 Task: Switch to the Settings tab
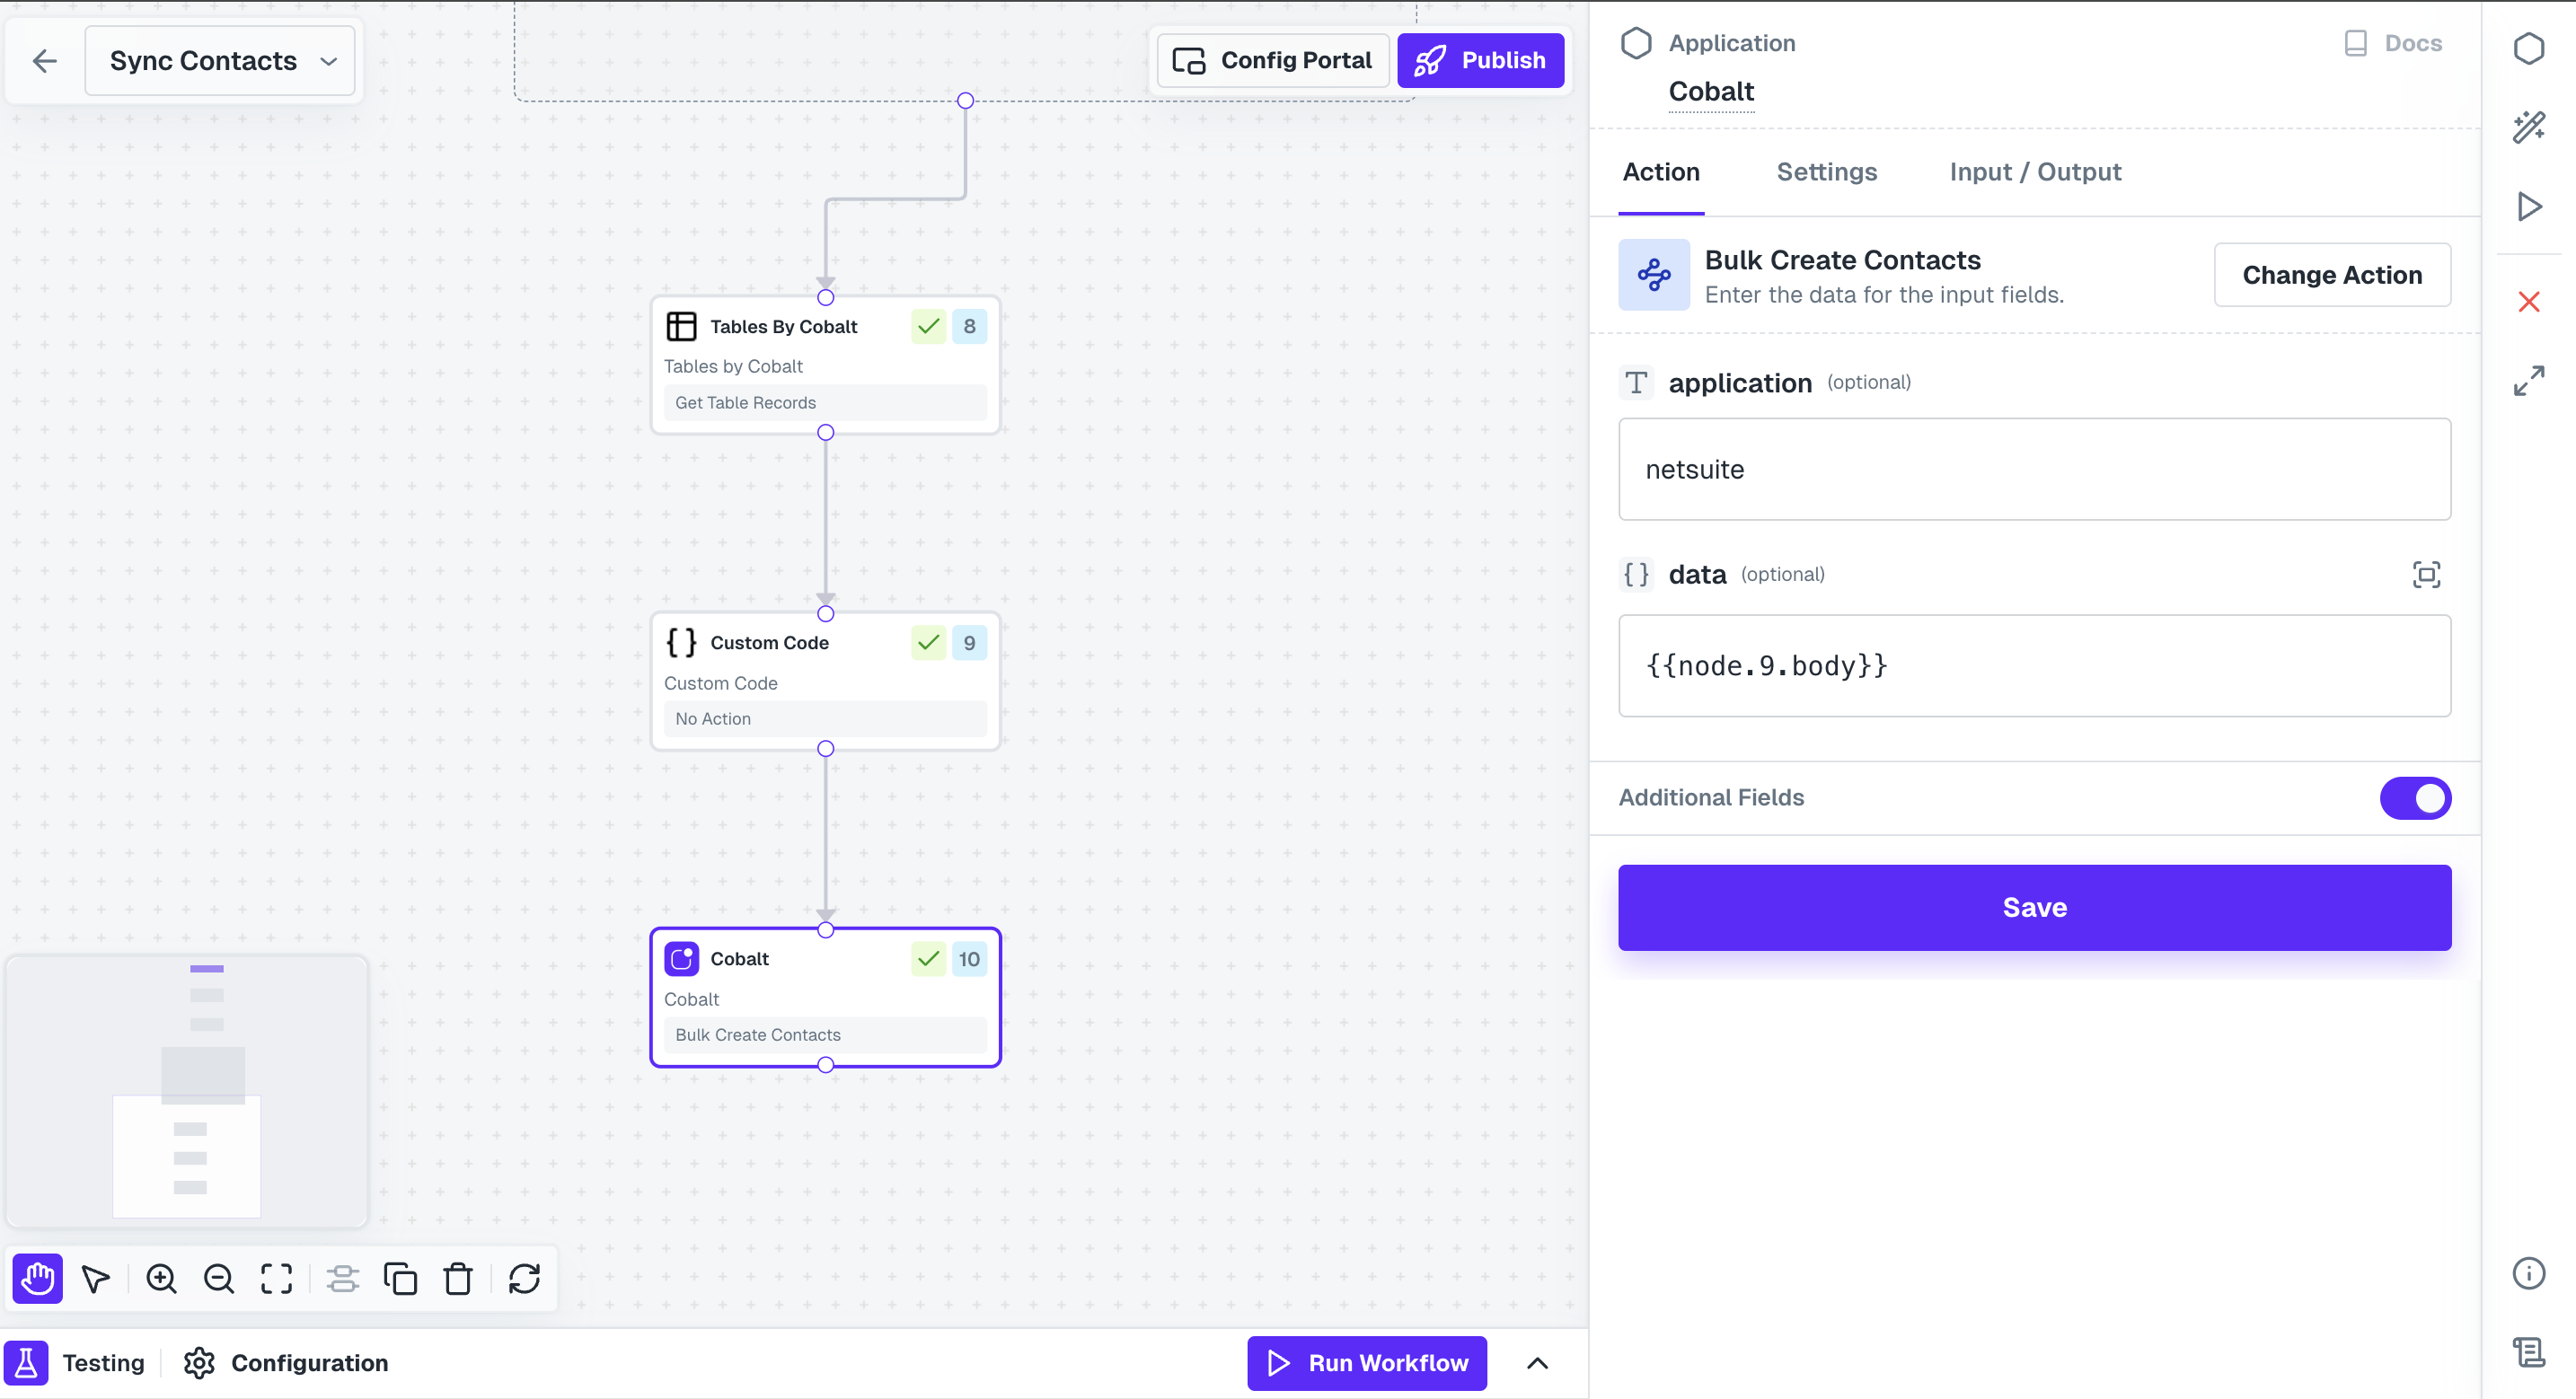pyautogui.click(x=1827, y=172)
